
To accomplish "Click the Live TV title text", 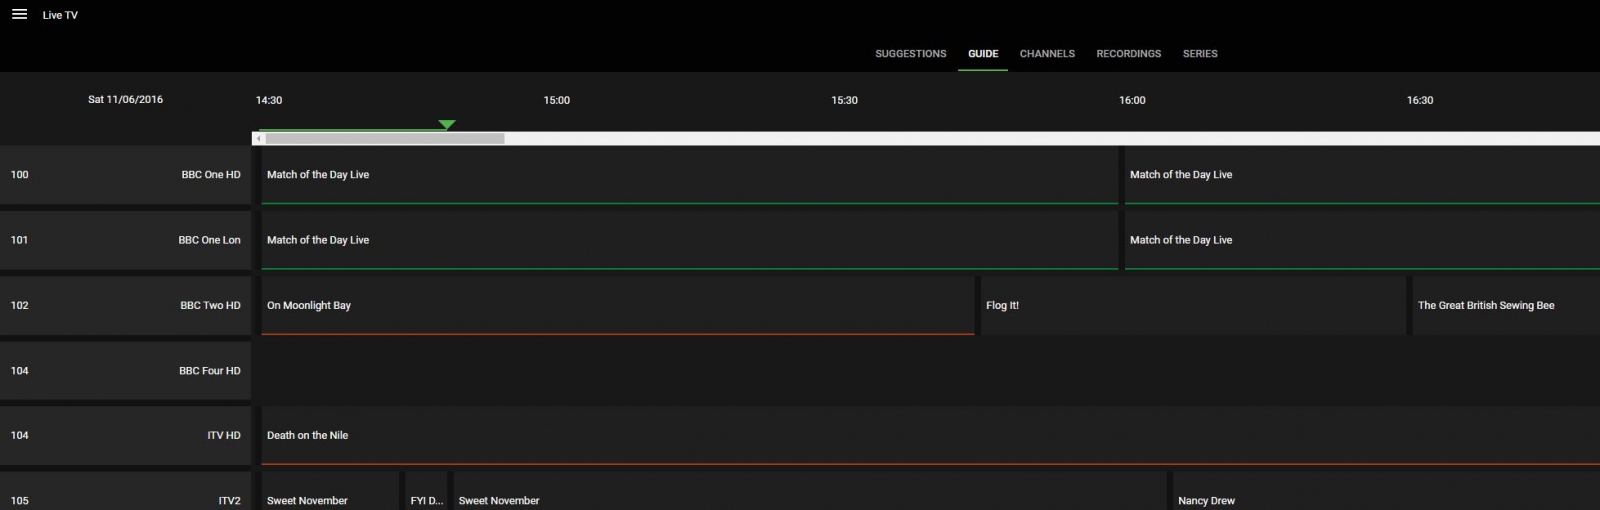I will click(x=60, y=15).
